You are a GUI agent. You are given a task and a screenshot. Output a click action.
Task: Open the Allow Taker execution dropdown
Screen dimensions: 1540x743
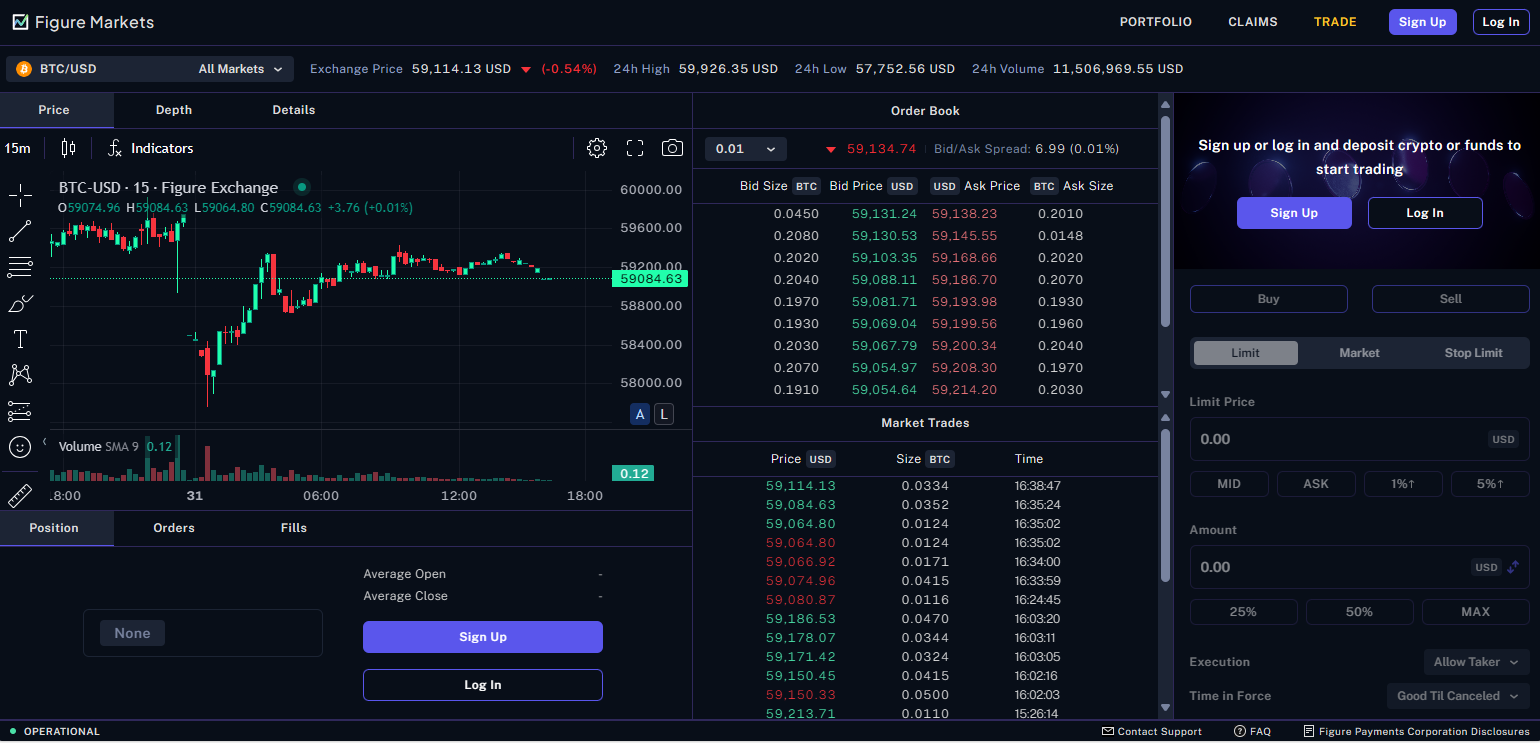coord(1476,662)
